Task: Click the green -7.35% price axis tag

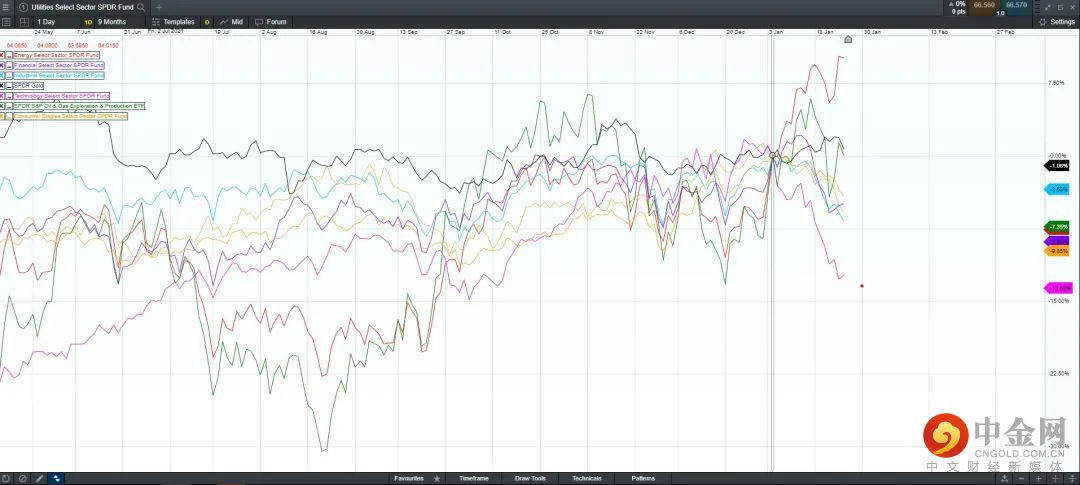Action: point(1057,227)
